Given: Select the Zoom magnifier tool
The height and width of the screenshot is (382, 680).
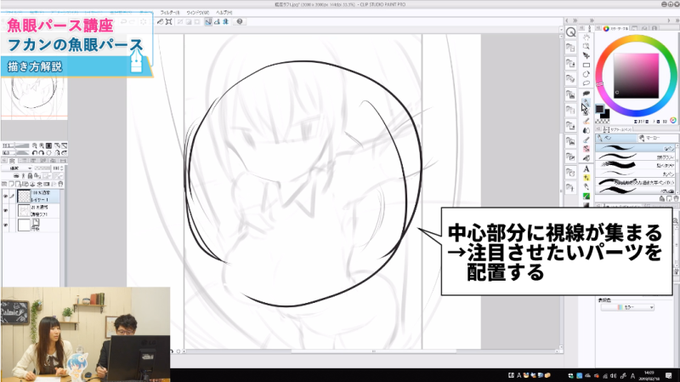Looking at the screenshot, I should tap(586, 46).
